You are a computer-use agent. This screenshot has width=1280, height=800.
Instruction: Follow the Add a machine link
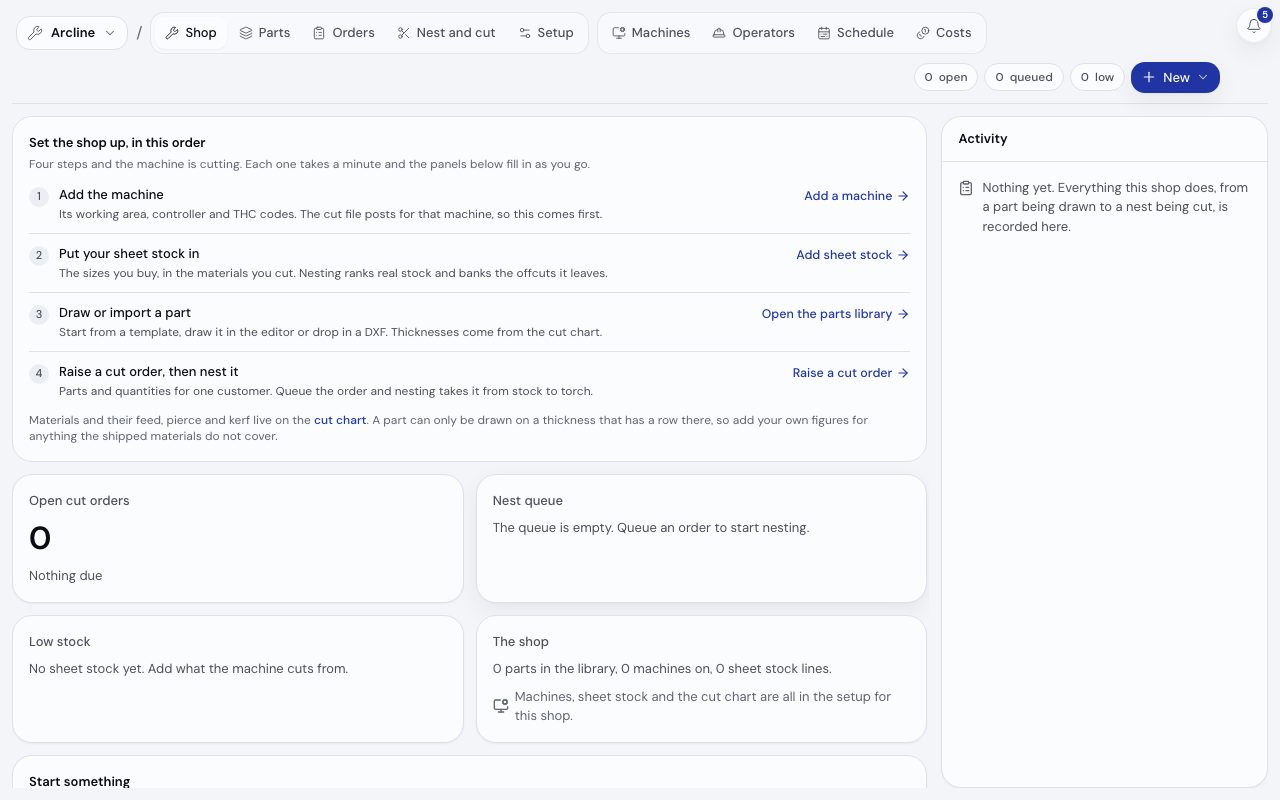[x=856, y=196]
